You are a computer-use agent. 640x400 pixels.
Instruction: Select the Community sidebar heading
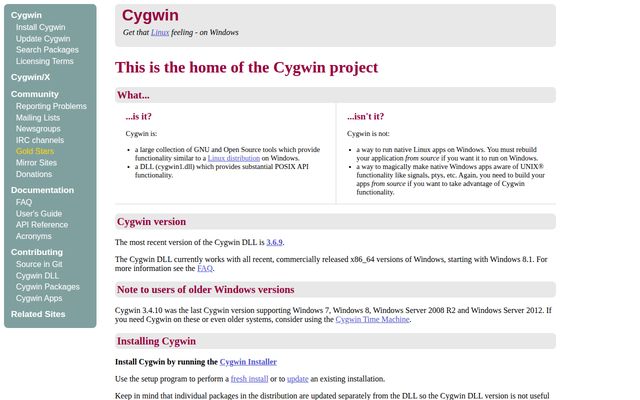point(35,94)
